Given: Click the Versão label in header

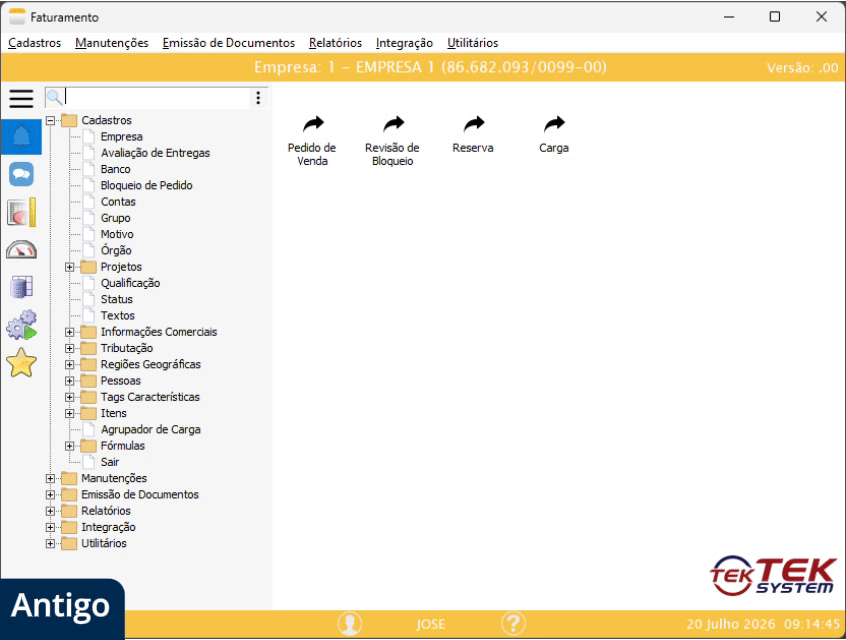Looking at the screenshot, I should pos(802,68).
